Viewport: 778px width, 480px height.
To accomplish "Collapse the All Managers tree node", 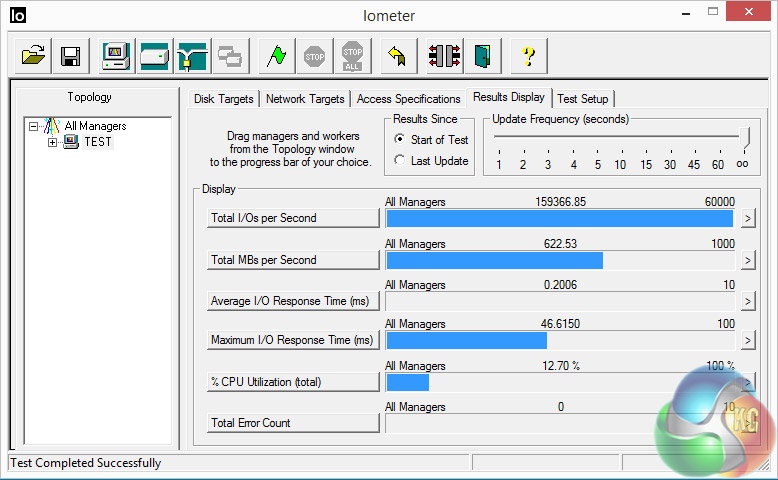I will click(x=33, y=126).
